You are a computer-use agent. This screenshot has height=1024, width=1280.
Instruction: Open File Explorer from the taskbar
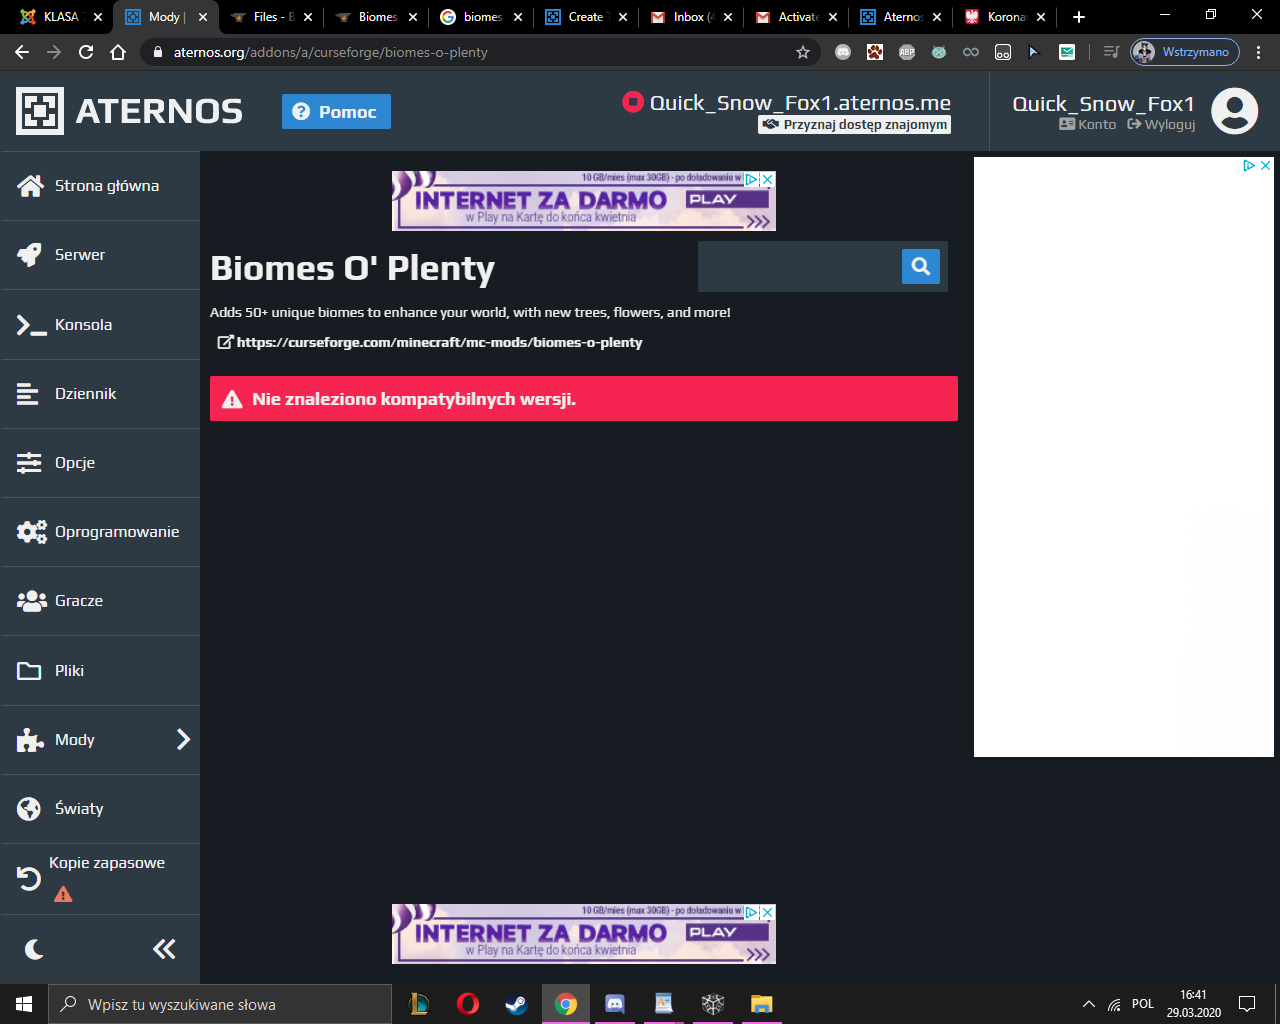click(x=761, y=1004)
